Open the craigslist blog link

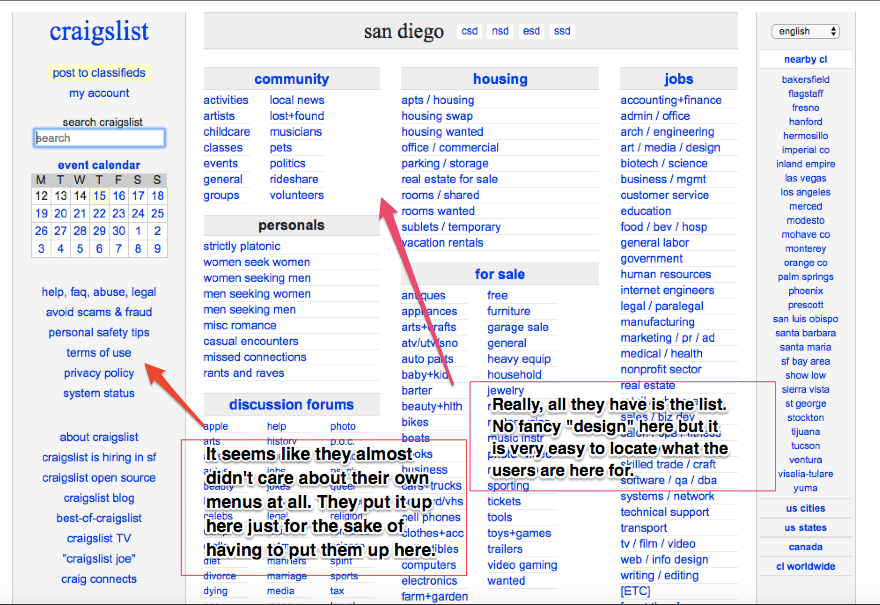(99, 498)
